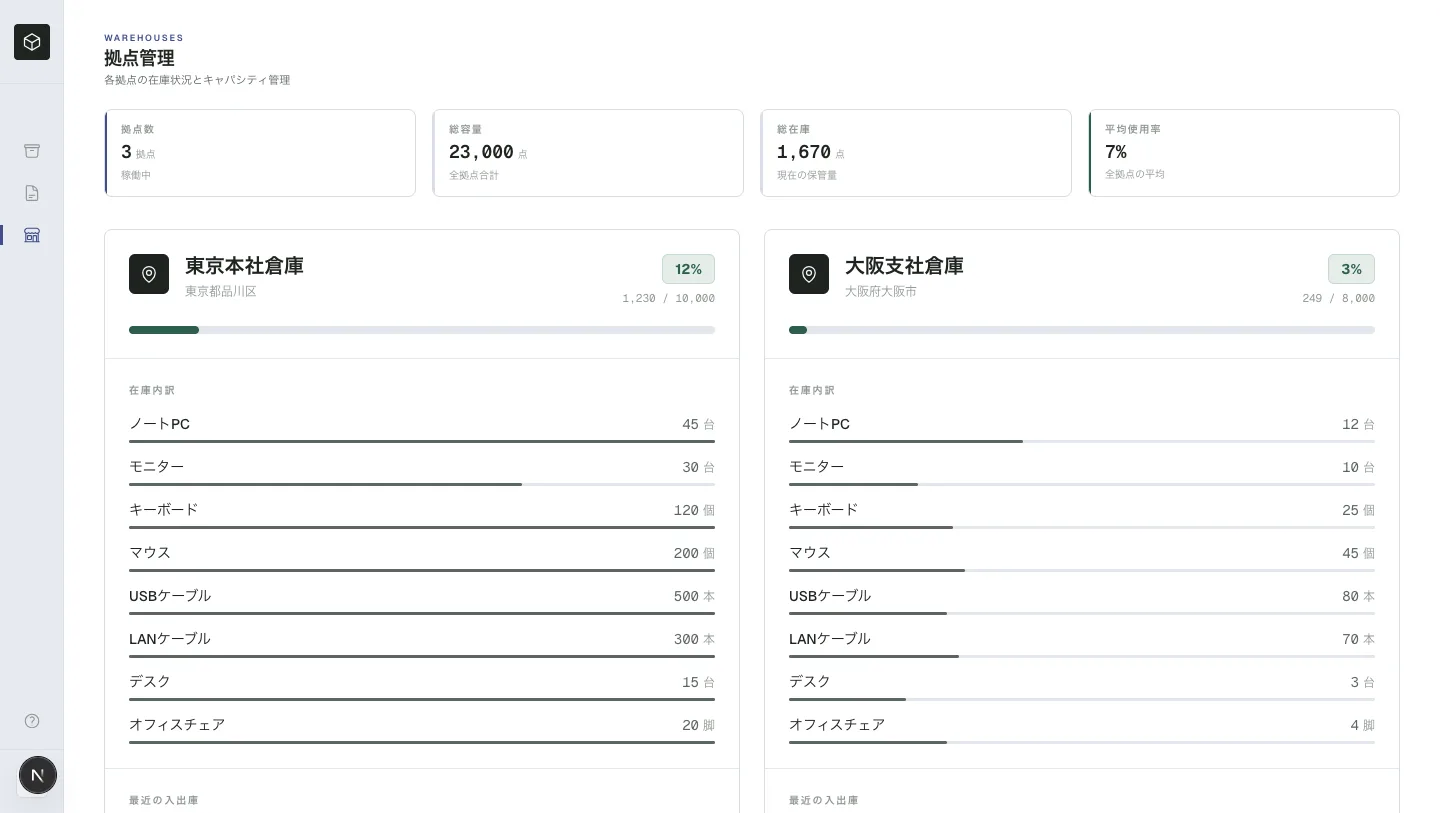Click the 最近の入出庫 label in 東京本社倉庫
Image resolution: width=1440 pixels, height=813 pixels.
click(164, 800)
